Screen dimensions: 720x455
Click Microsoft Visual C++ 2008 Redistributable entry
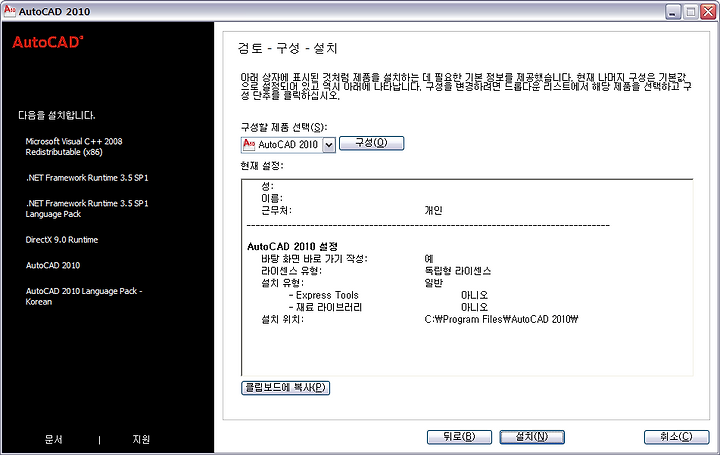(x=74, y=146)
